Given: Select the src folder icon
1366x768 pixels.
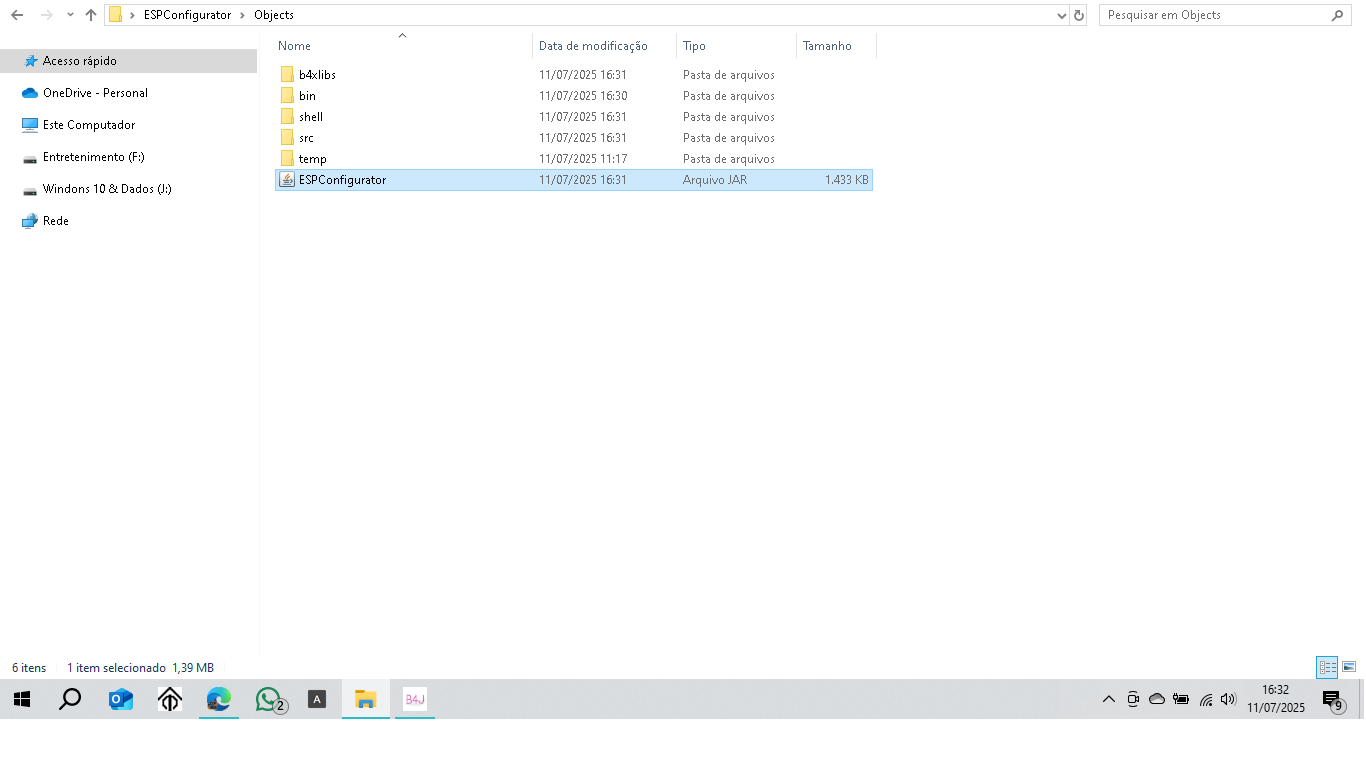Looking at the screenshot, I should tap(287, 138).
